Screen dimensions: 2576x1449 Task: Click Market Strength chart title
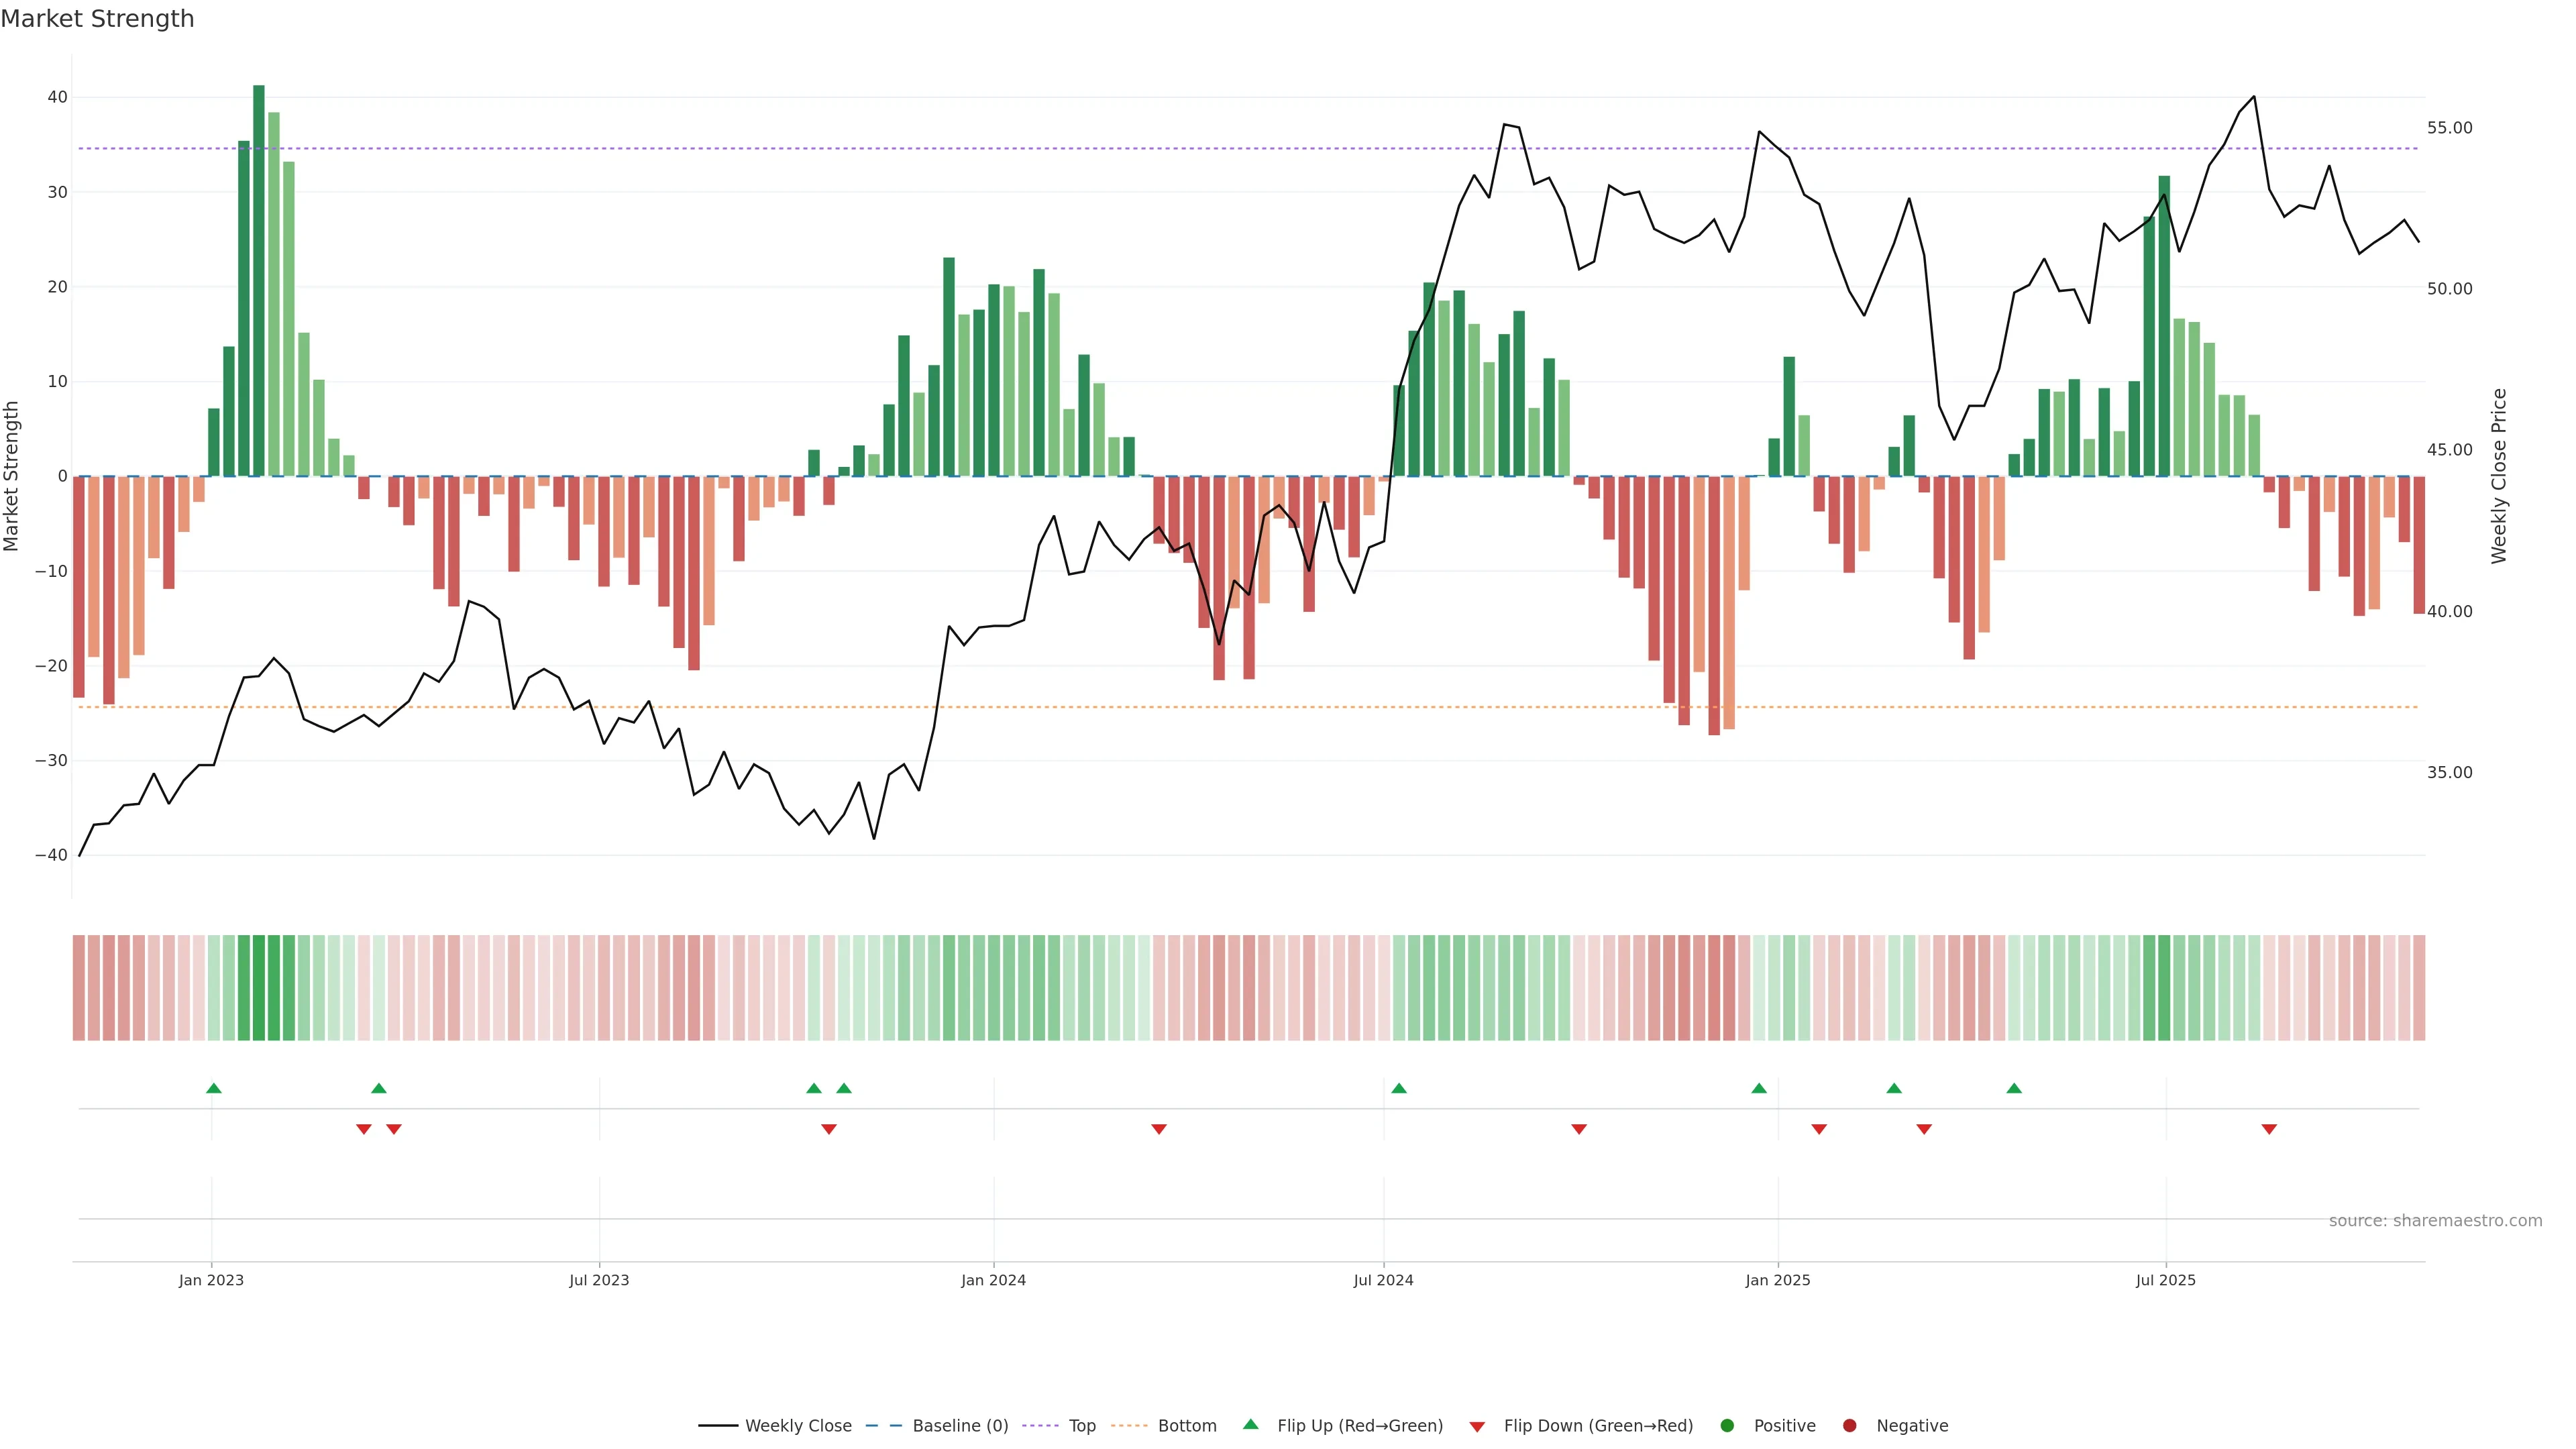point(97,19)
